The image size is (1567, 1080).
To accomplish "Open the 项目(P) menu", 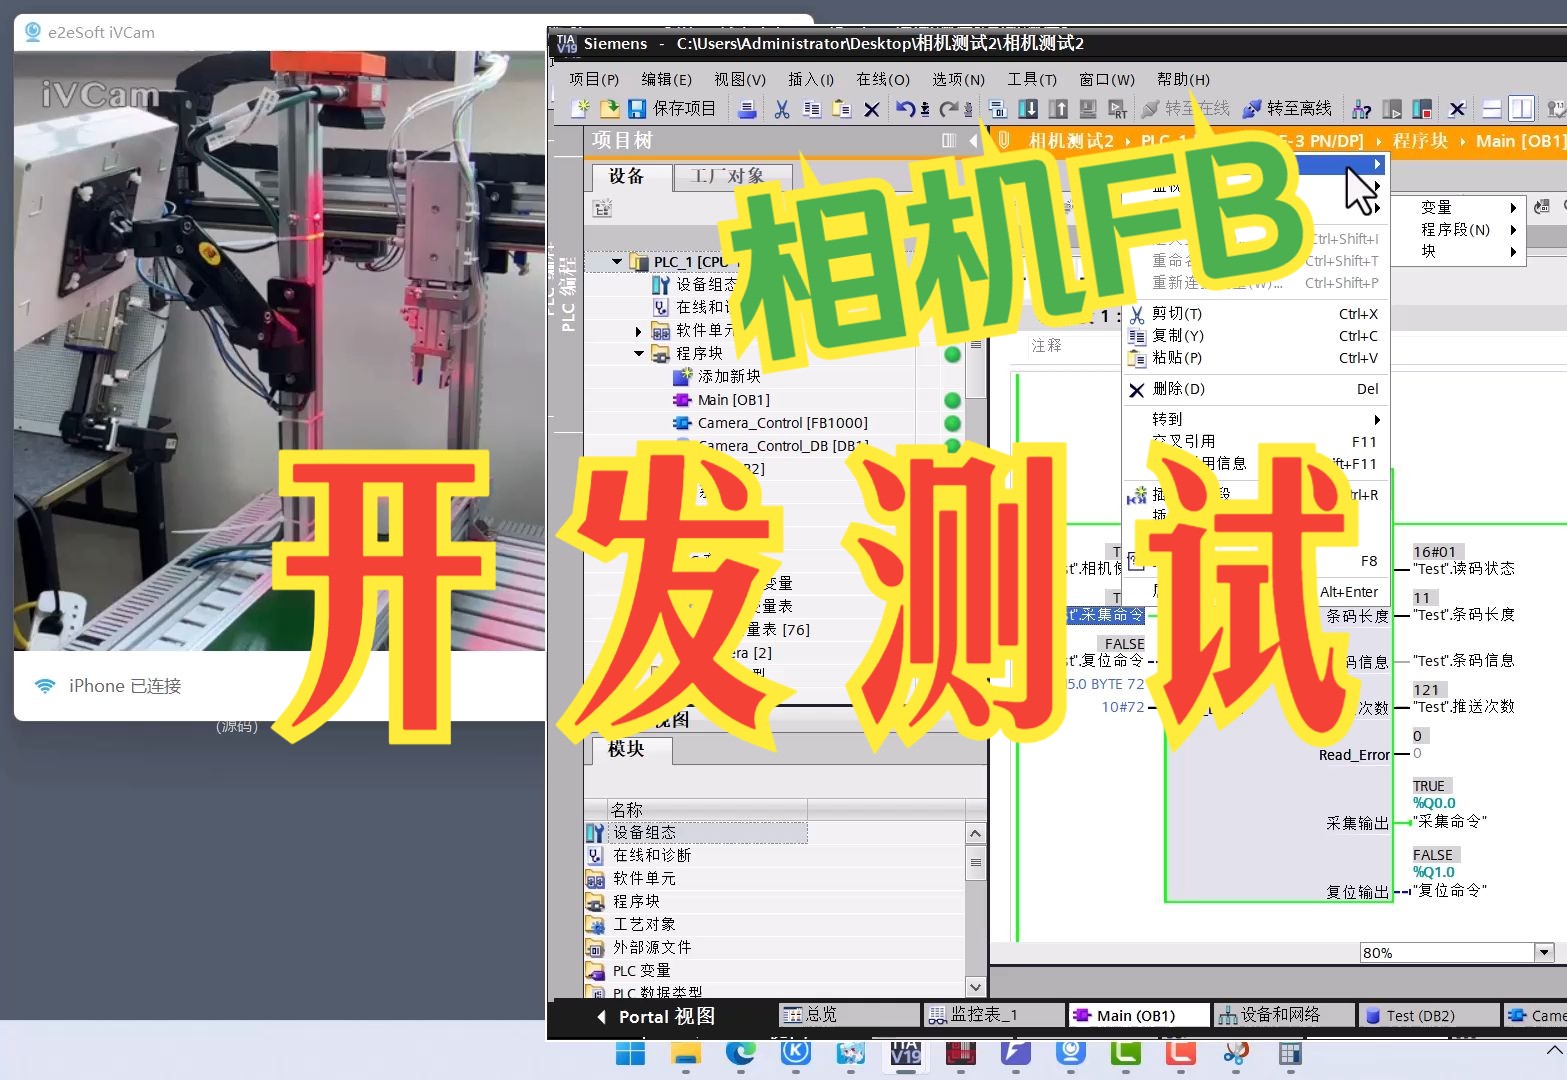I will coord(594,79).
